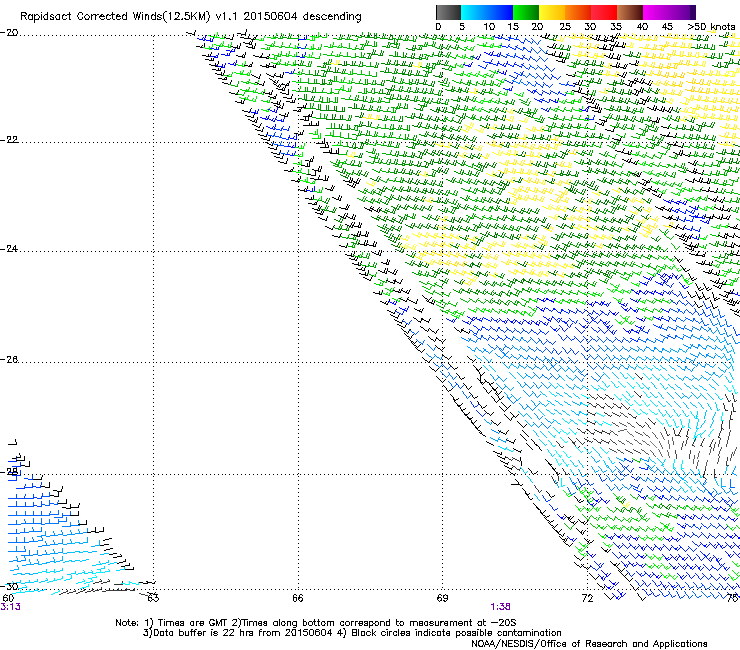Viewport: 740px width, 650px height.
Task: Click legend tick label 25
Action: 565,27
